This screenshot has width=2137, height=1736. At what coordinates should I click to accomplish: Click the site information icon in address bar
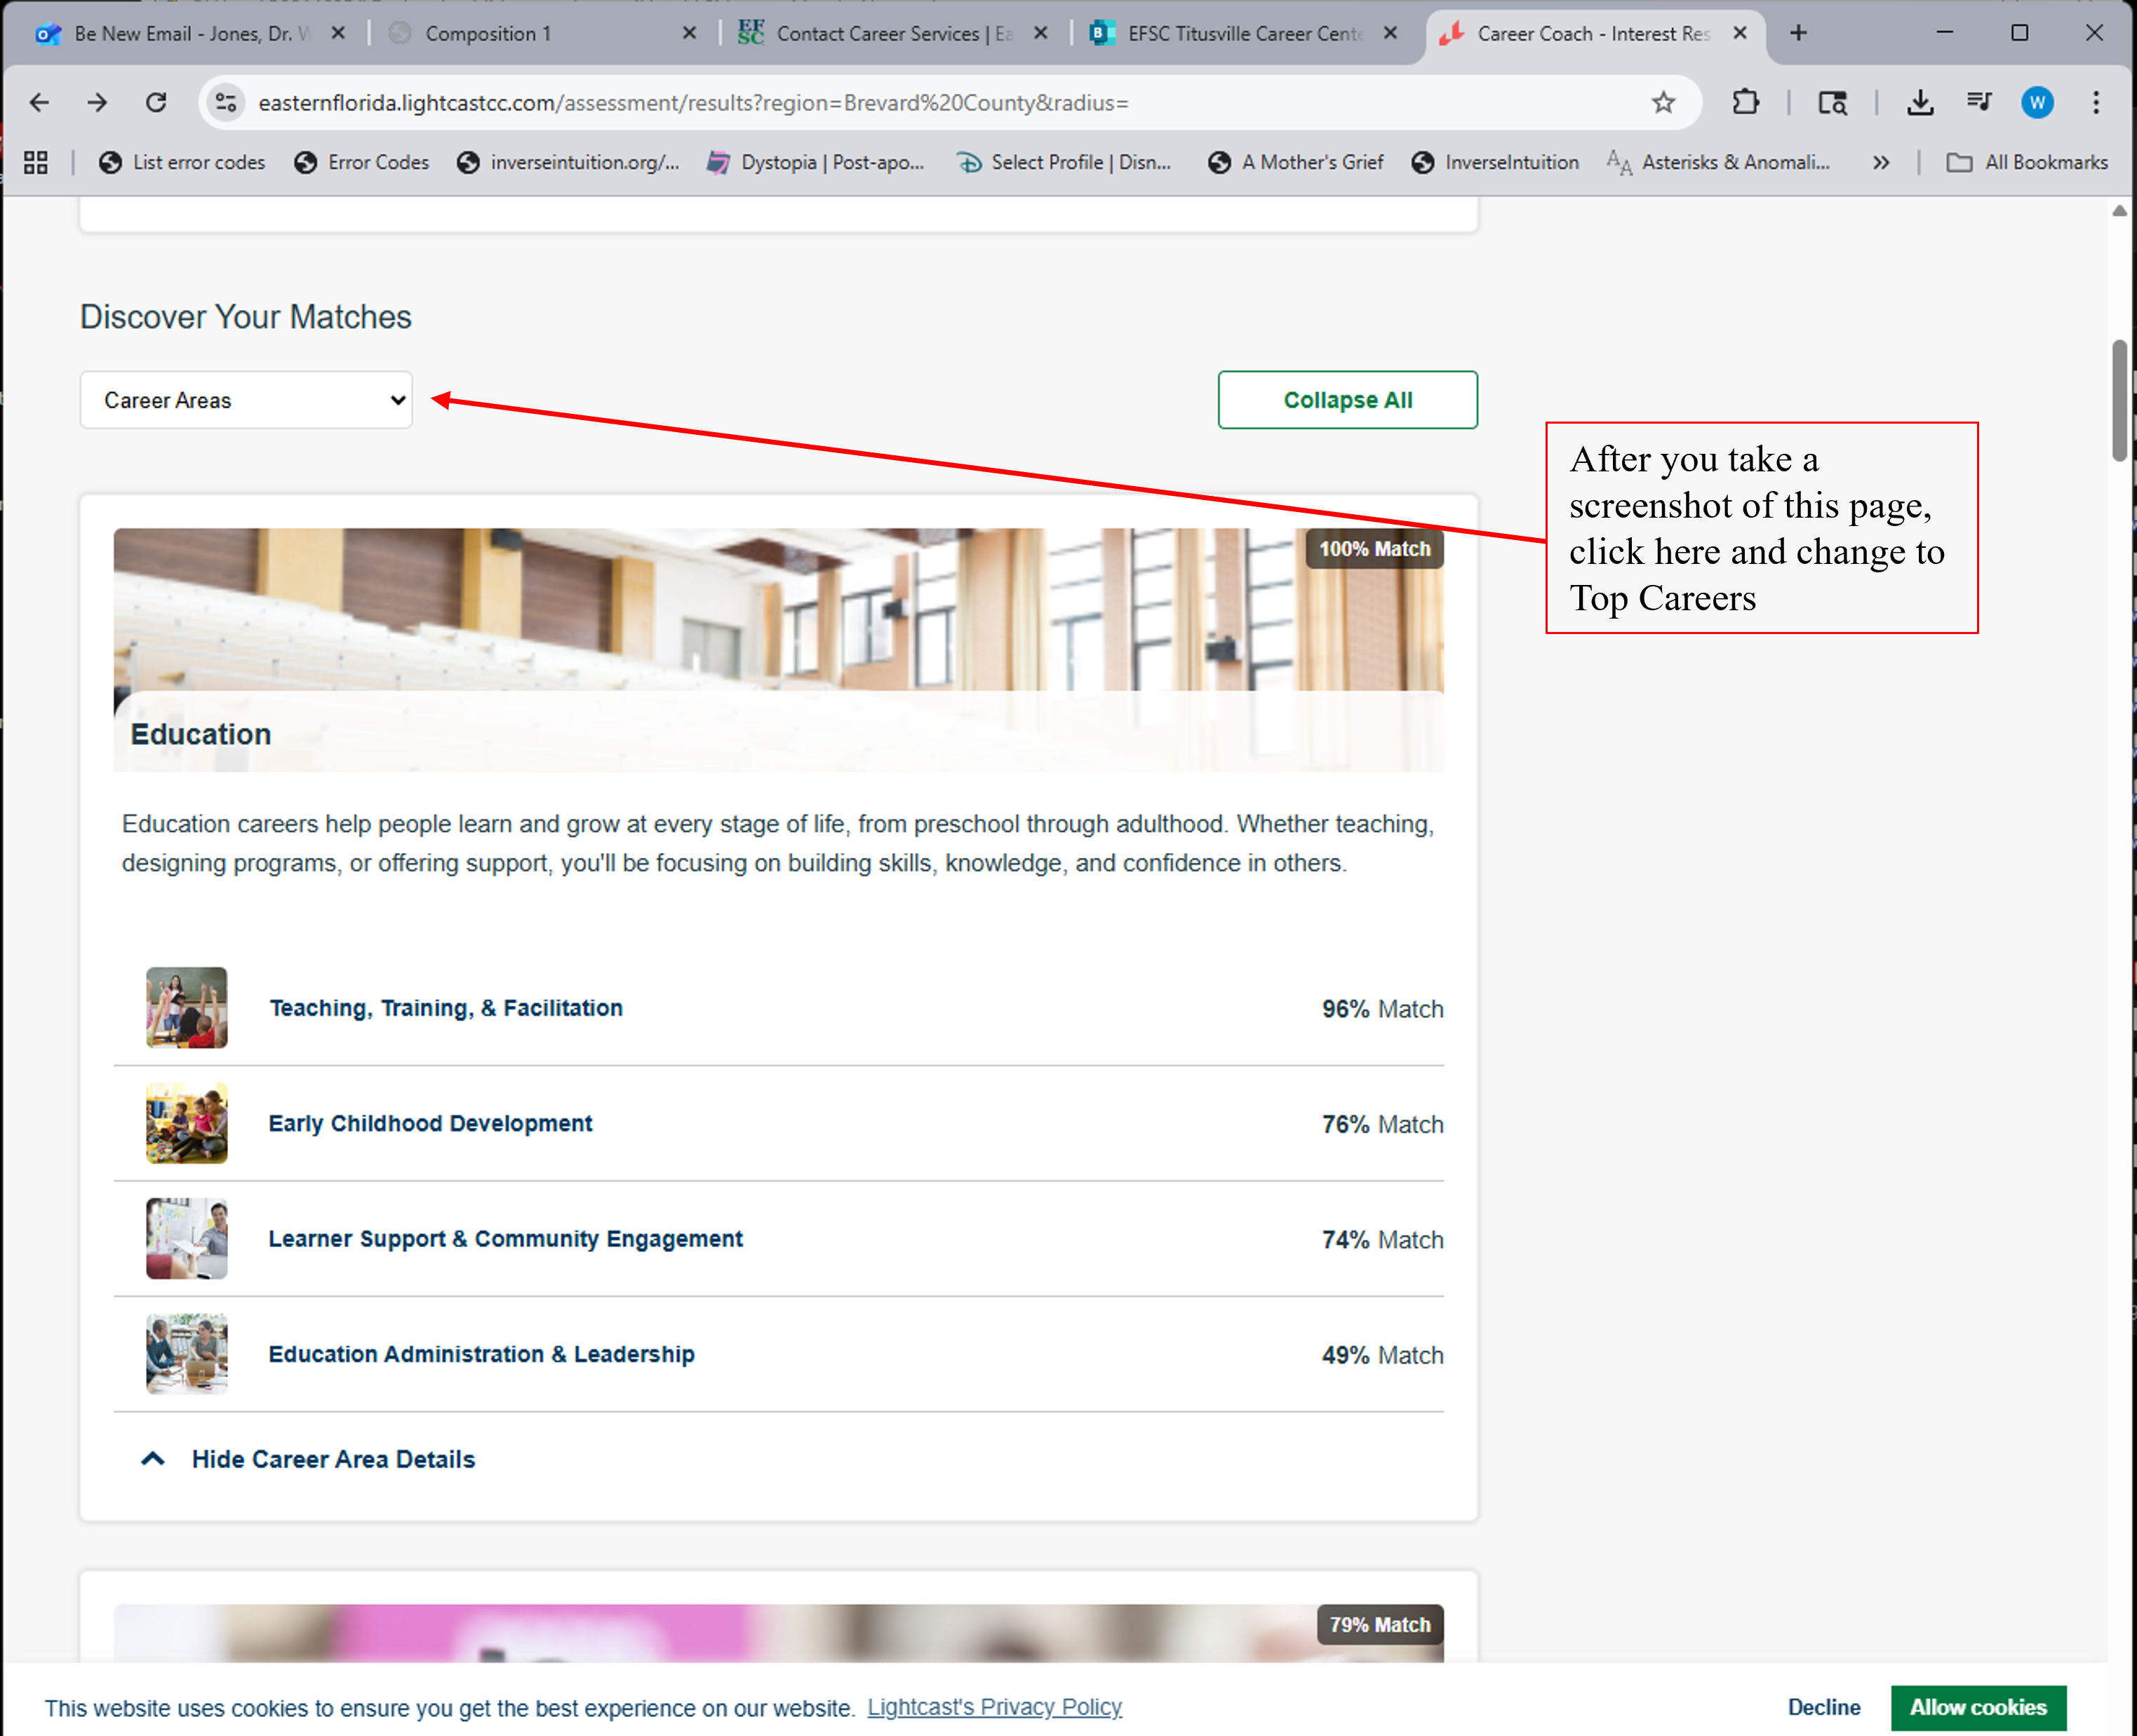pyautogui.click(x=227, y=102)
